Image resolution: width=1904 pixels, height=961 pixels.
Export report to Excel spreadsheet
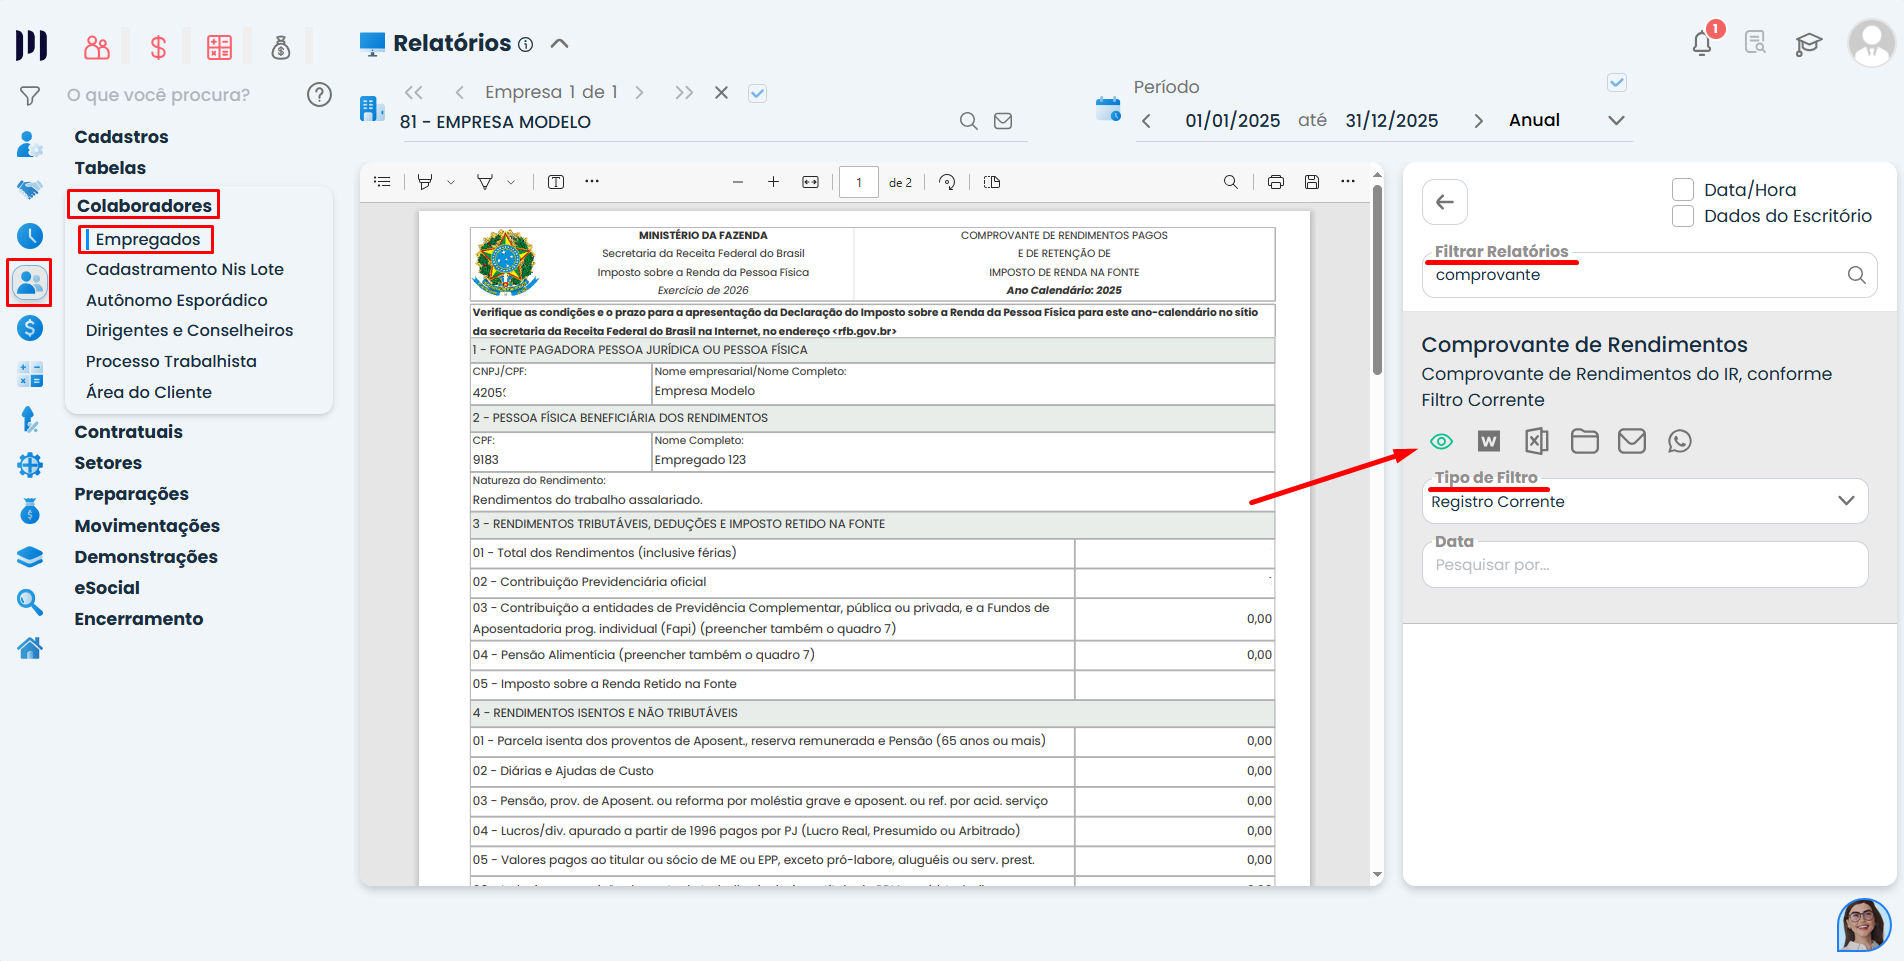pyautogui.click(x=1536, y=441)
